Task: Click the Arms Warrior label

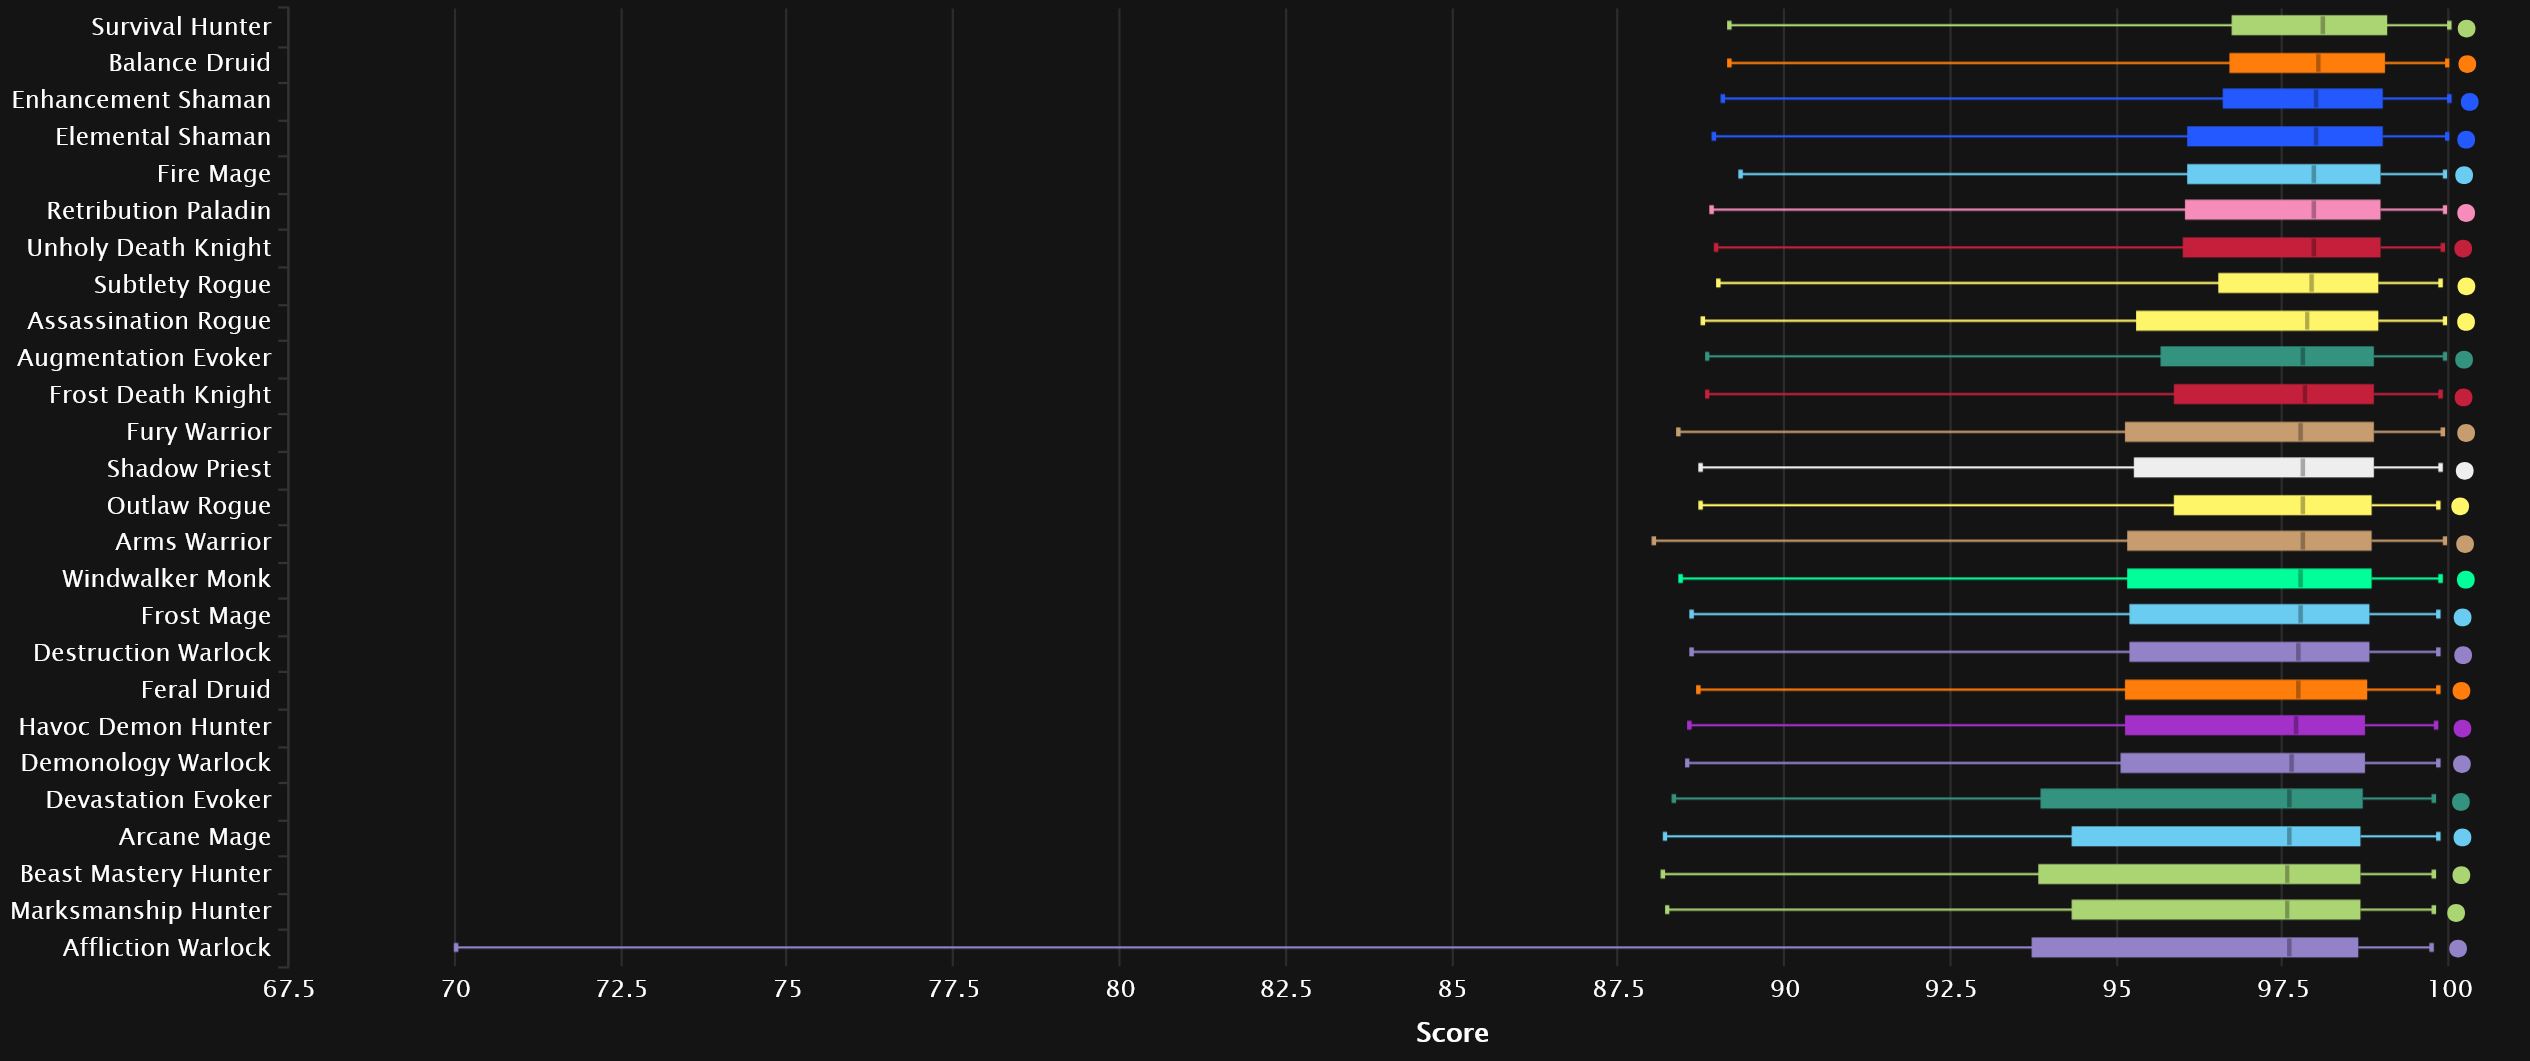Action: tap(193, 542)
